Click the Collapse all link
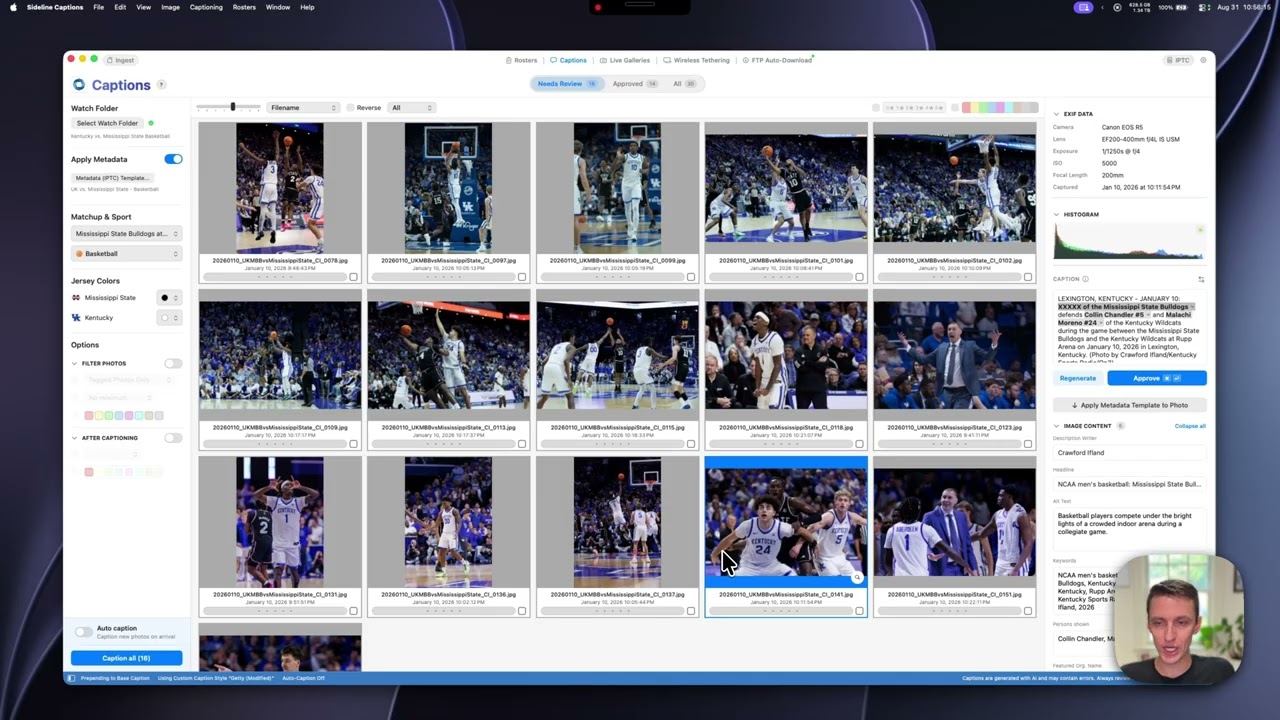The height and width of the screenshot is (720, 1280). 1190,426
